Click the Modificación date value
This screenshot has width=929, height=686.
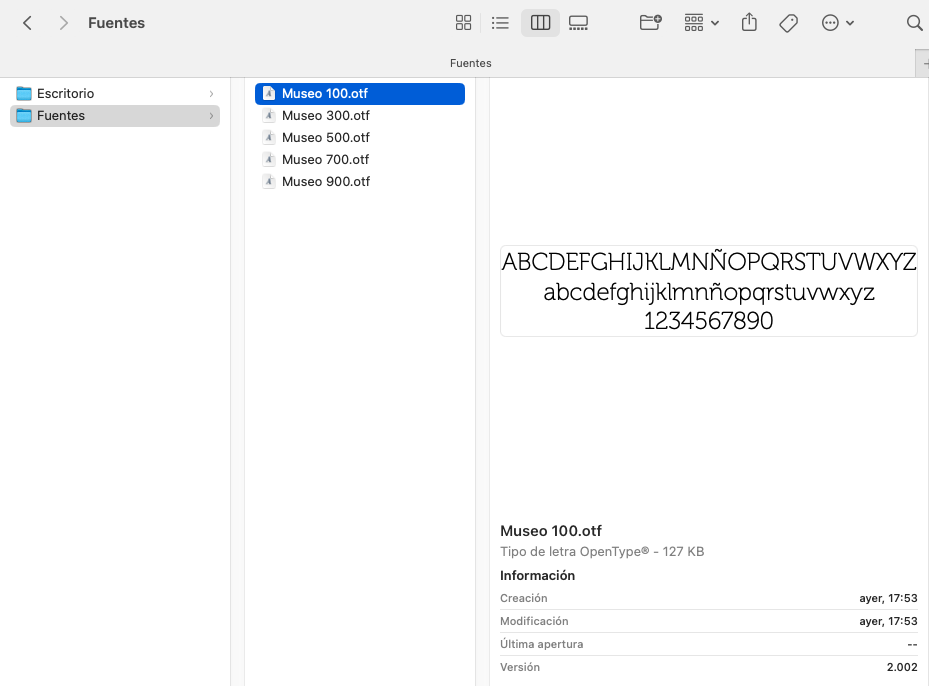(888, 621)
